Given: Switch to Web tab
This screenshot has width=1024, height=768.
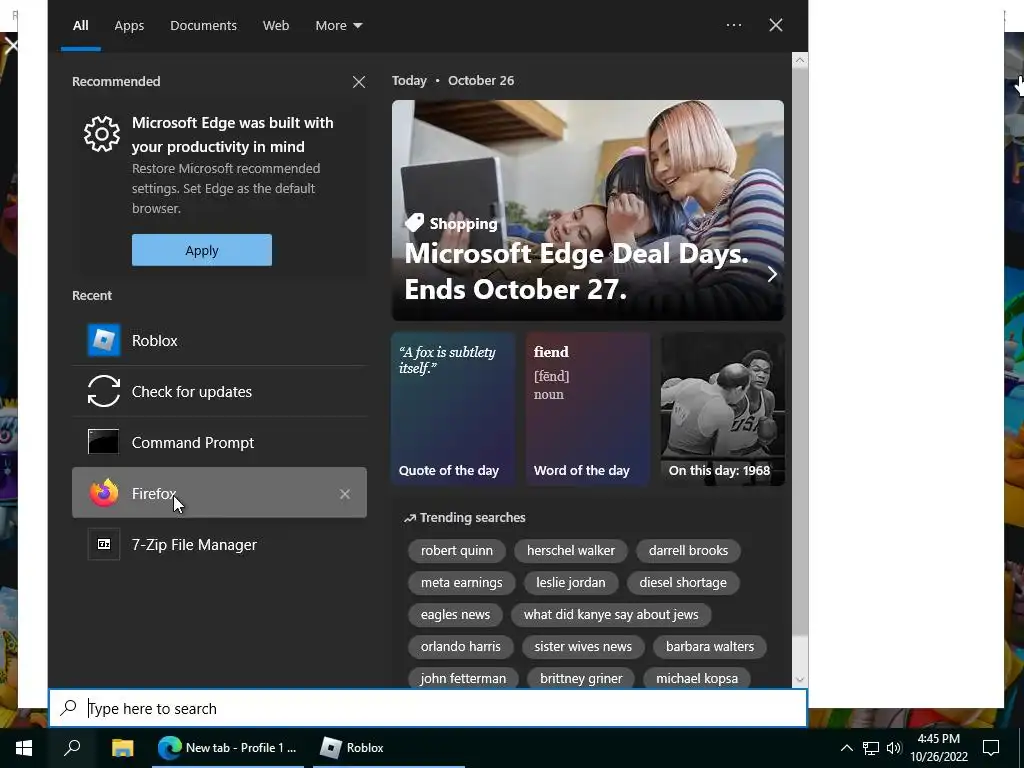Looking at the screenshot, I should pos(276,25).
